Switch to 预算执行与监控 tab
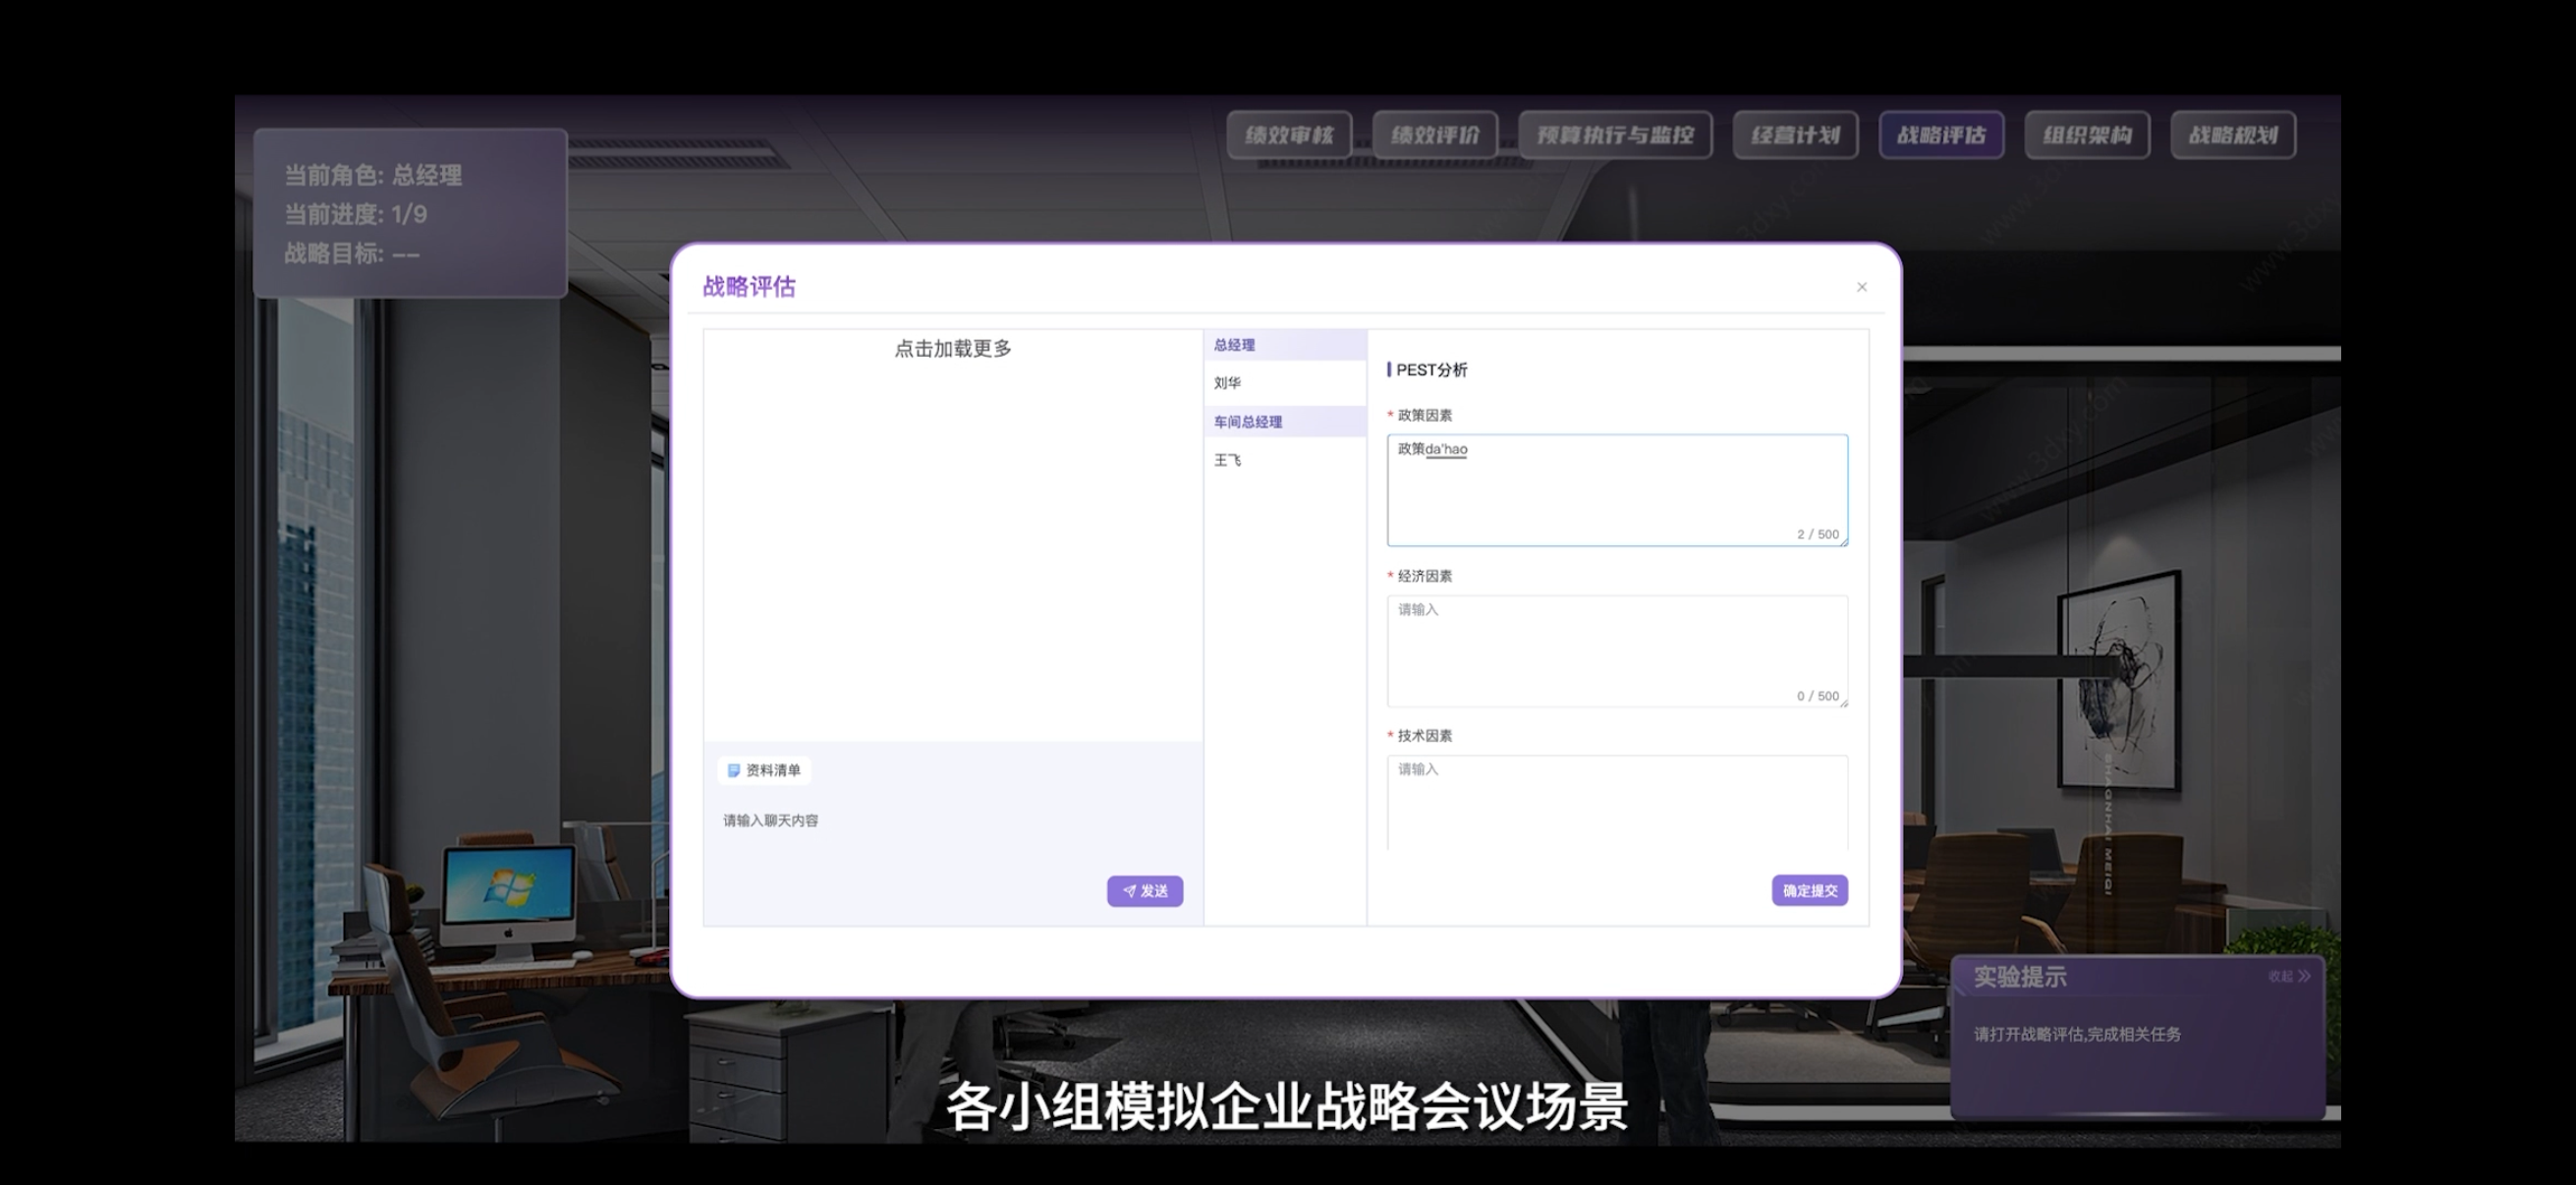The width and height of the screenshot is (2576, 1185). [1615, 135]
